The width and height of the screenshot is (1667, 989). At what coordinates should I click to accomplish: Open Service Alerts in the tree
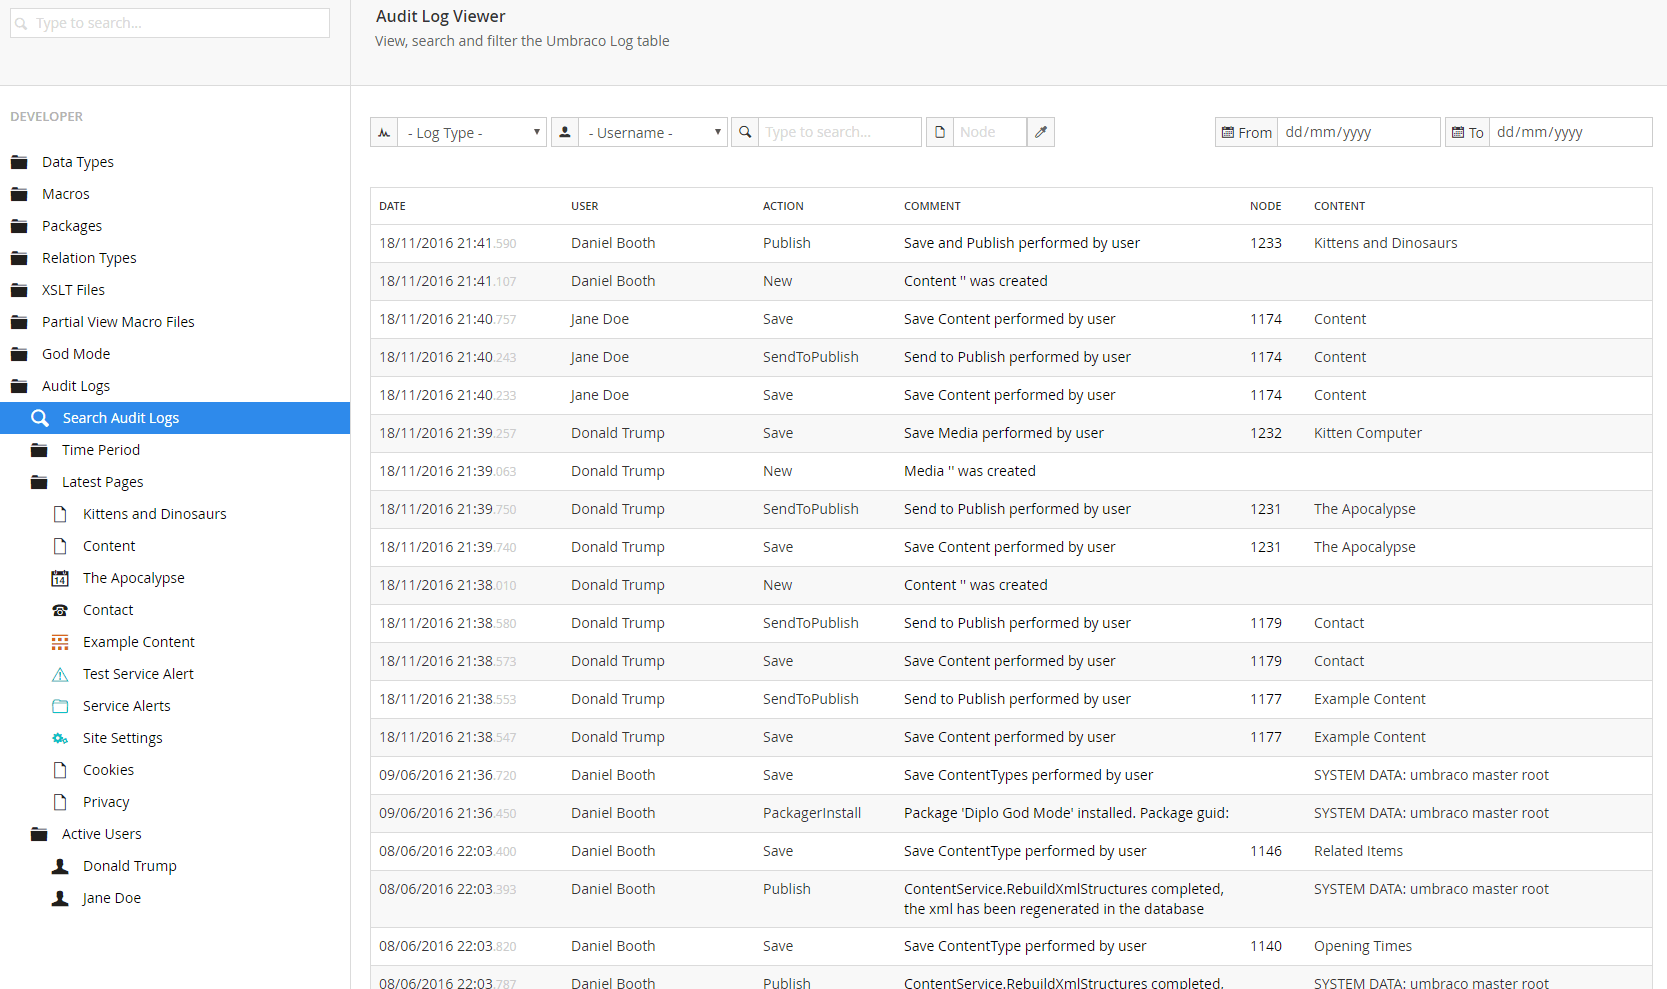(x=127, y=706)
